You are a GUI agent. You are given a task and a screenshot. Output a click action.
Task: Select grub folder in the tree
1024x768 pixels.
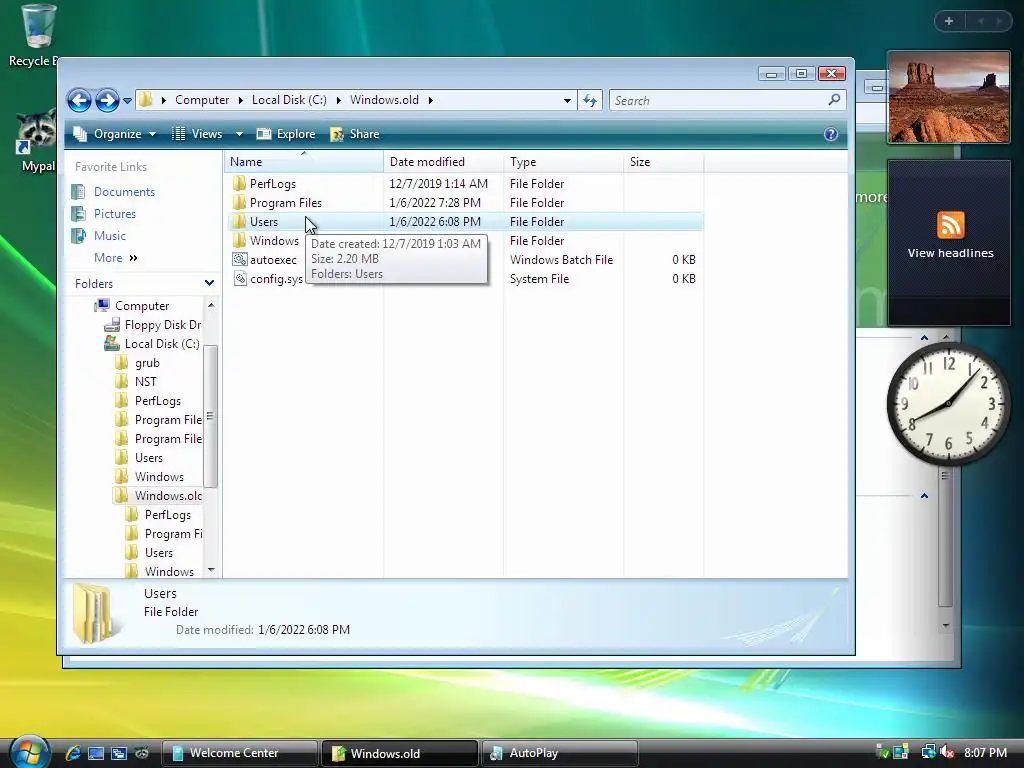coord(147,362)
